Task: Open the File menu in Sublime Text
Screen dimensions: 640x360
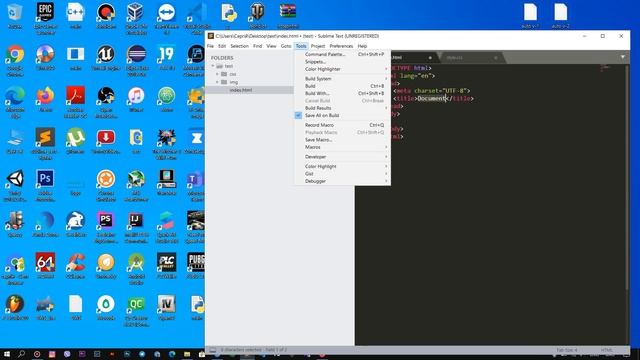Action: point(210,46)
